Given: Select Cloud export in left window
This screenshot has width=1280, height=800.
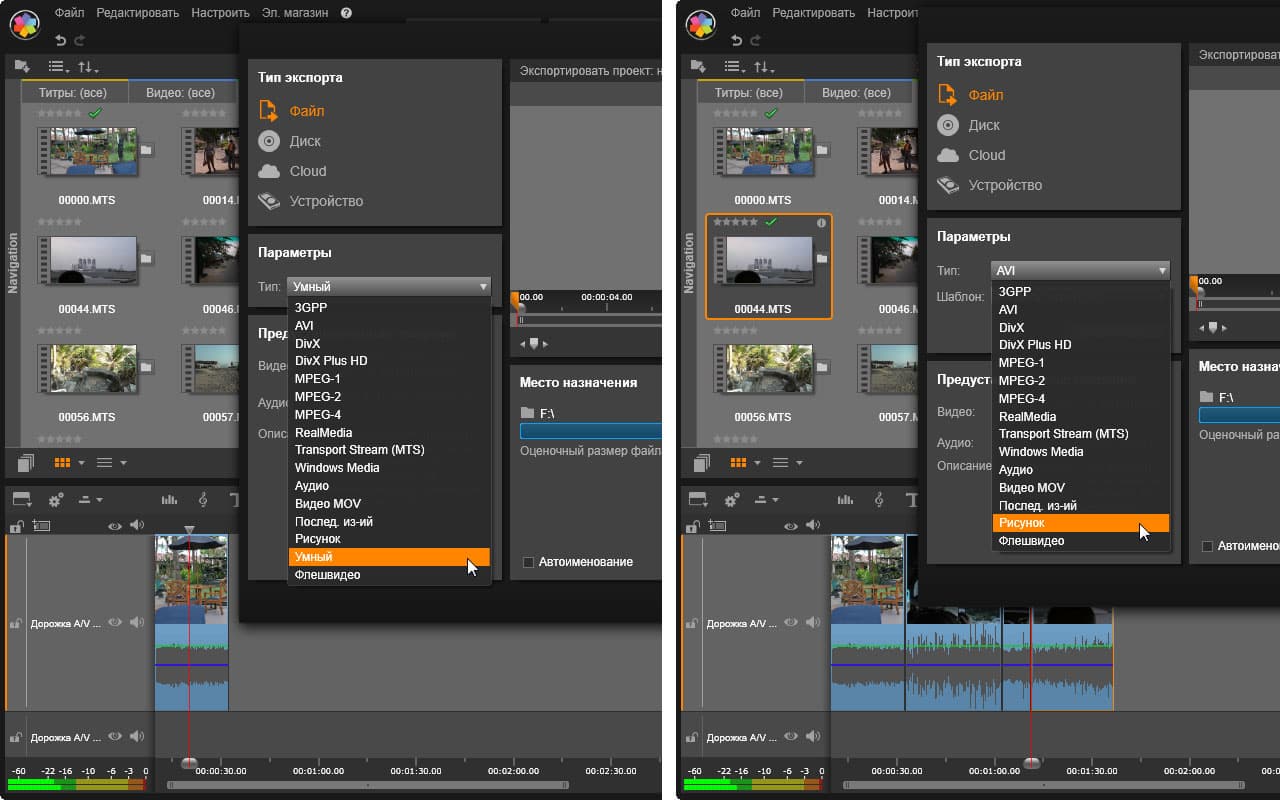Looking at the screenshot, I should tap(308, 171).
